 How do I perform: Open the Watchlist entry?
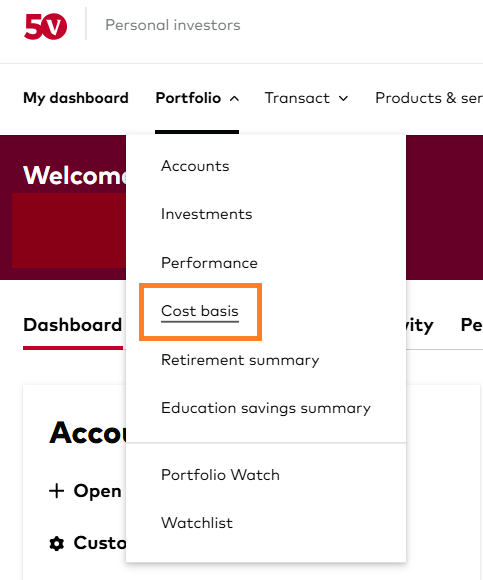point(197,523)
